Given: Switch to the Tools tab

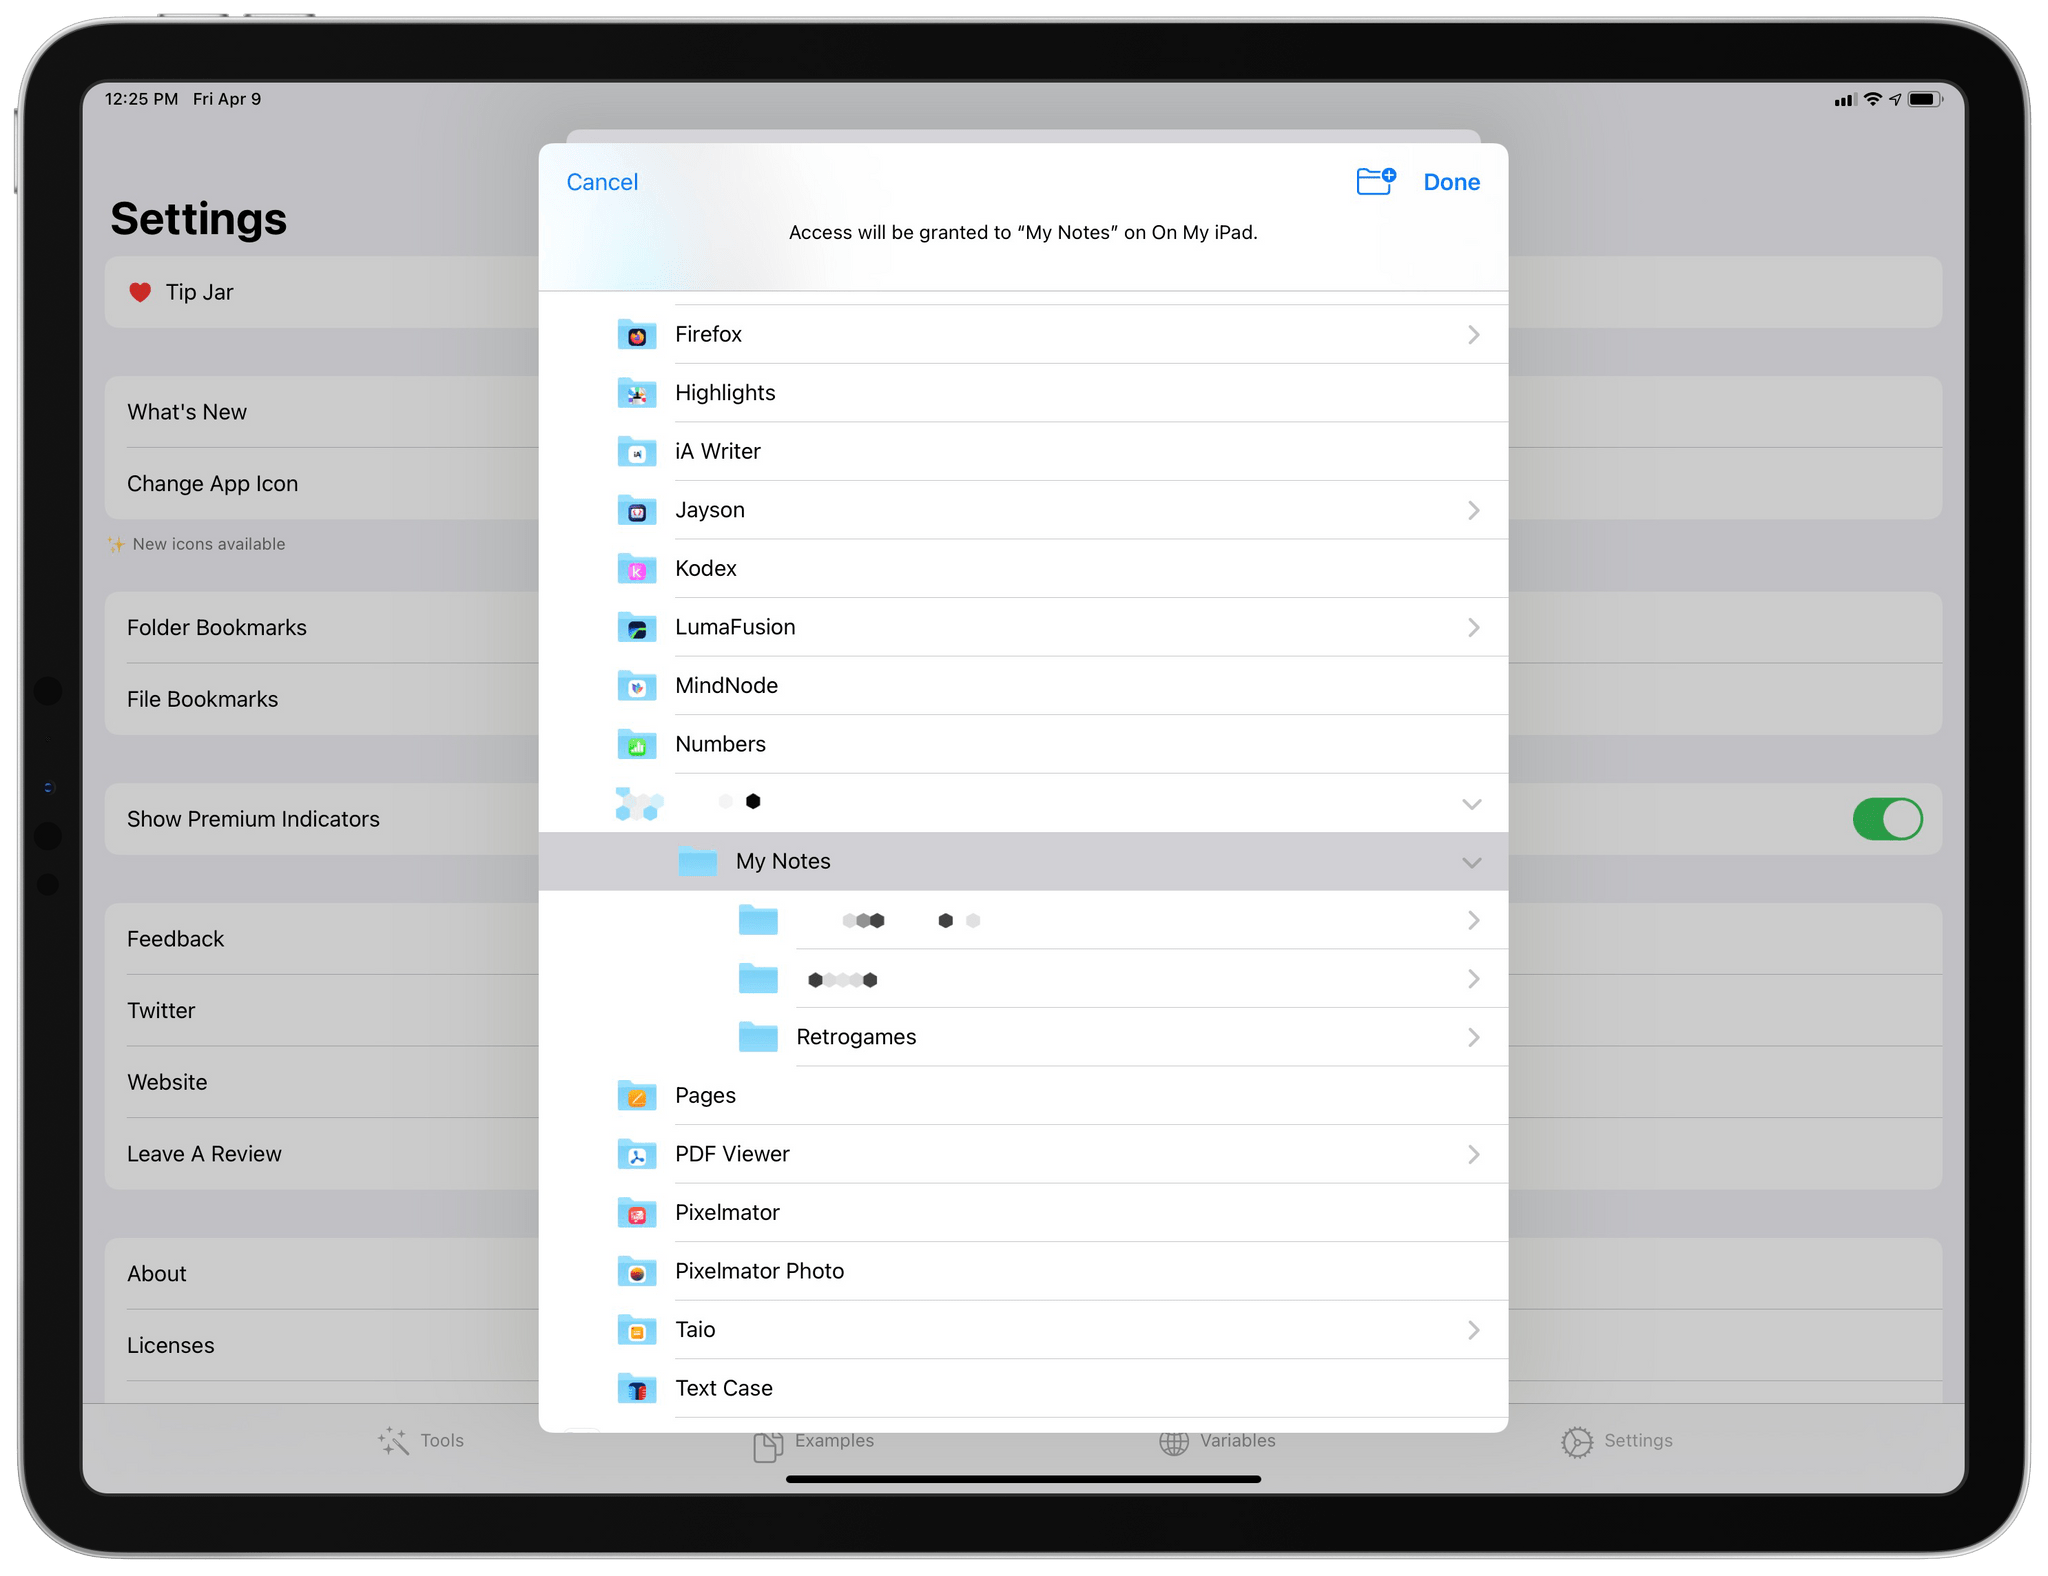Looking at the screenshot, I should (421, 1441).
